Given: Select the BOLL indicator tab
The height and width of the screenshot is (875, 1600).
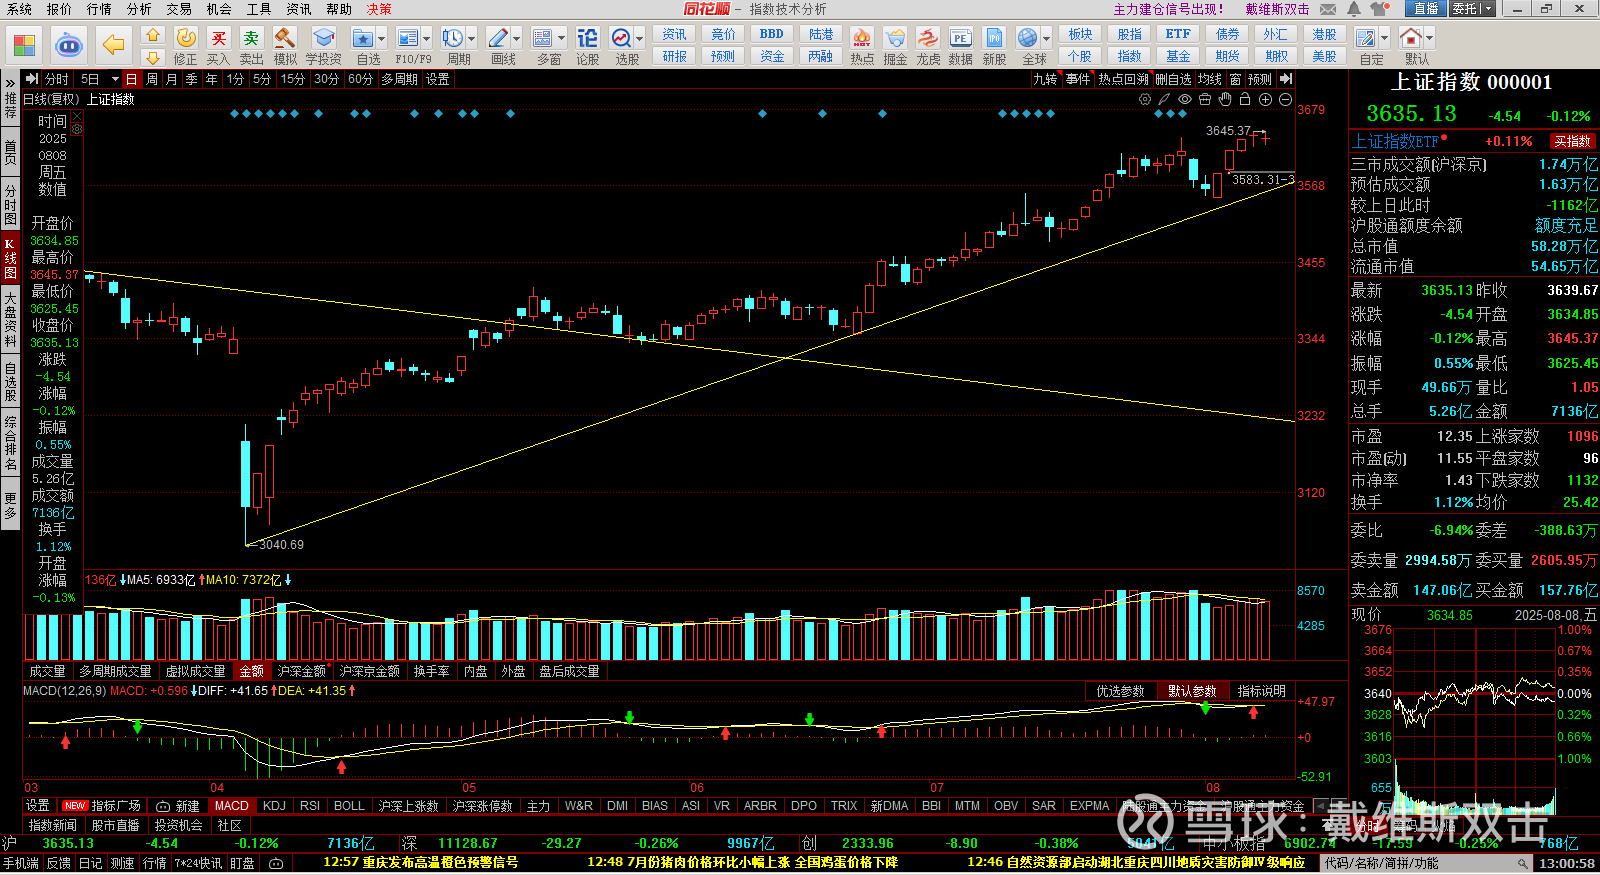Looking at the screenshot, I should (349, 805).
